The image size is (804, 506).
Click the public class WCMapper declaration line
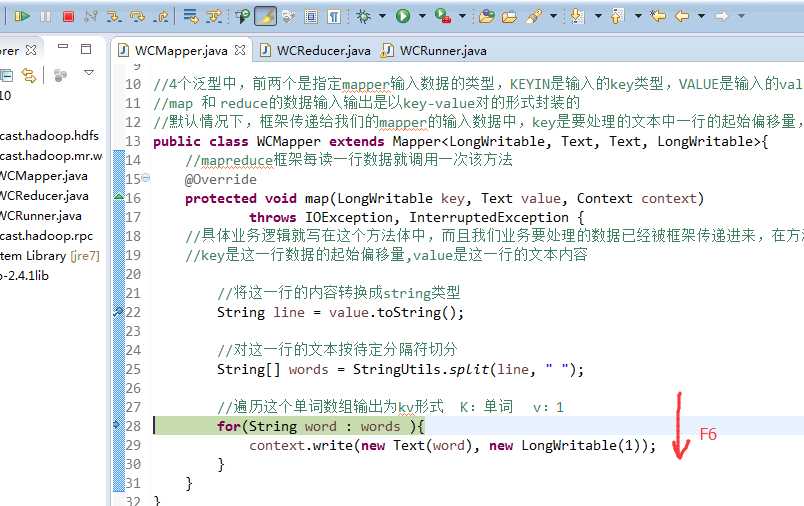460,141
